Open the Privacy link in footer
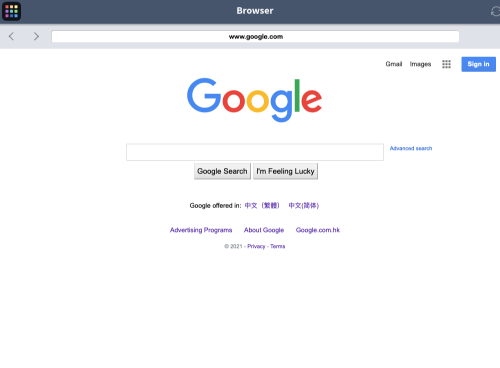 tap(256, 246)
